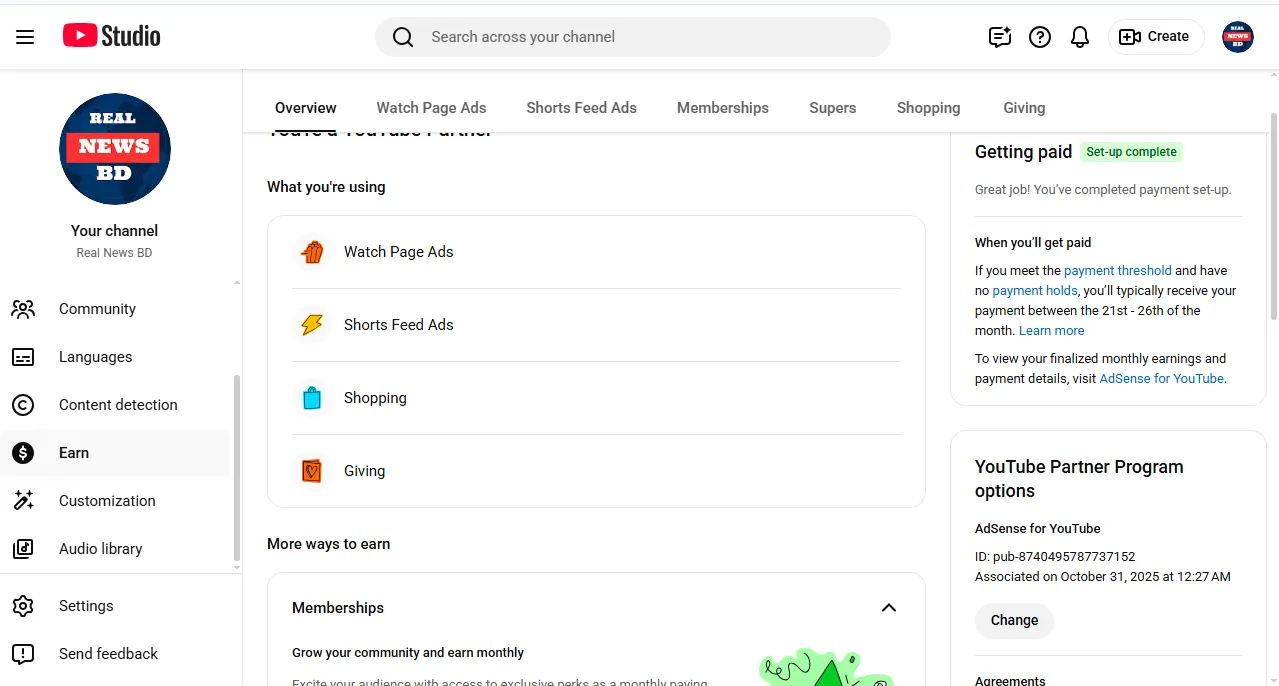Click the Create button
The image size is (1279, 686).
(1155, 37)
